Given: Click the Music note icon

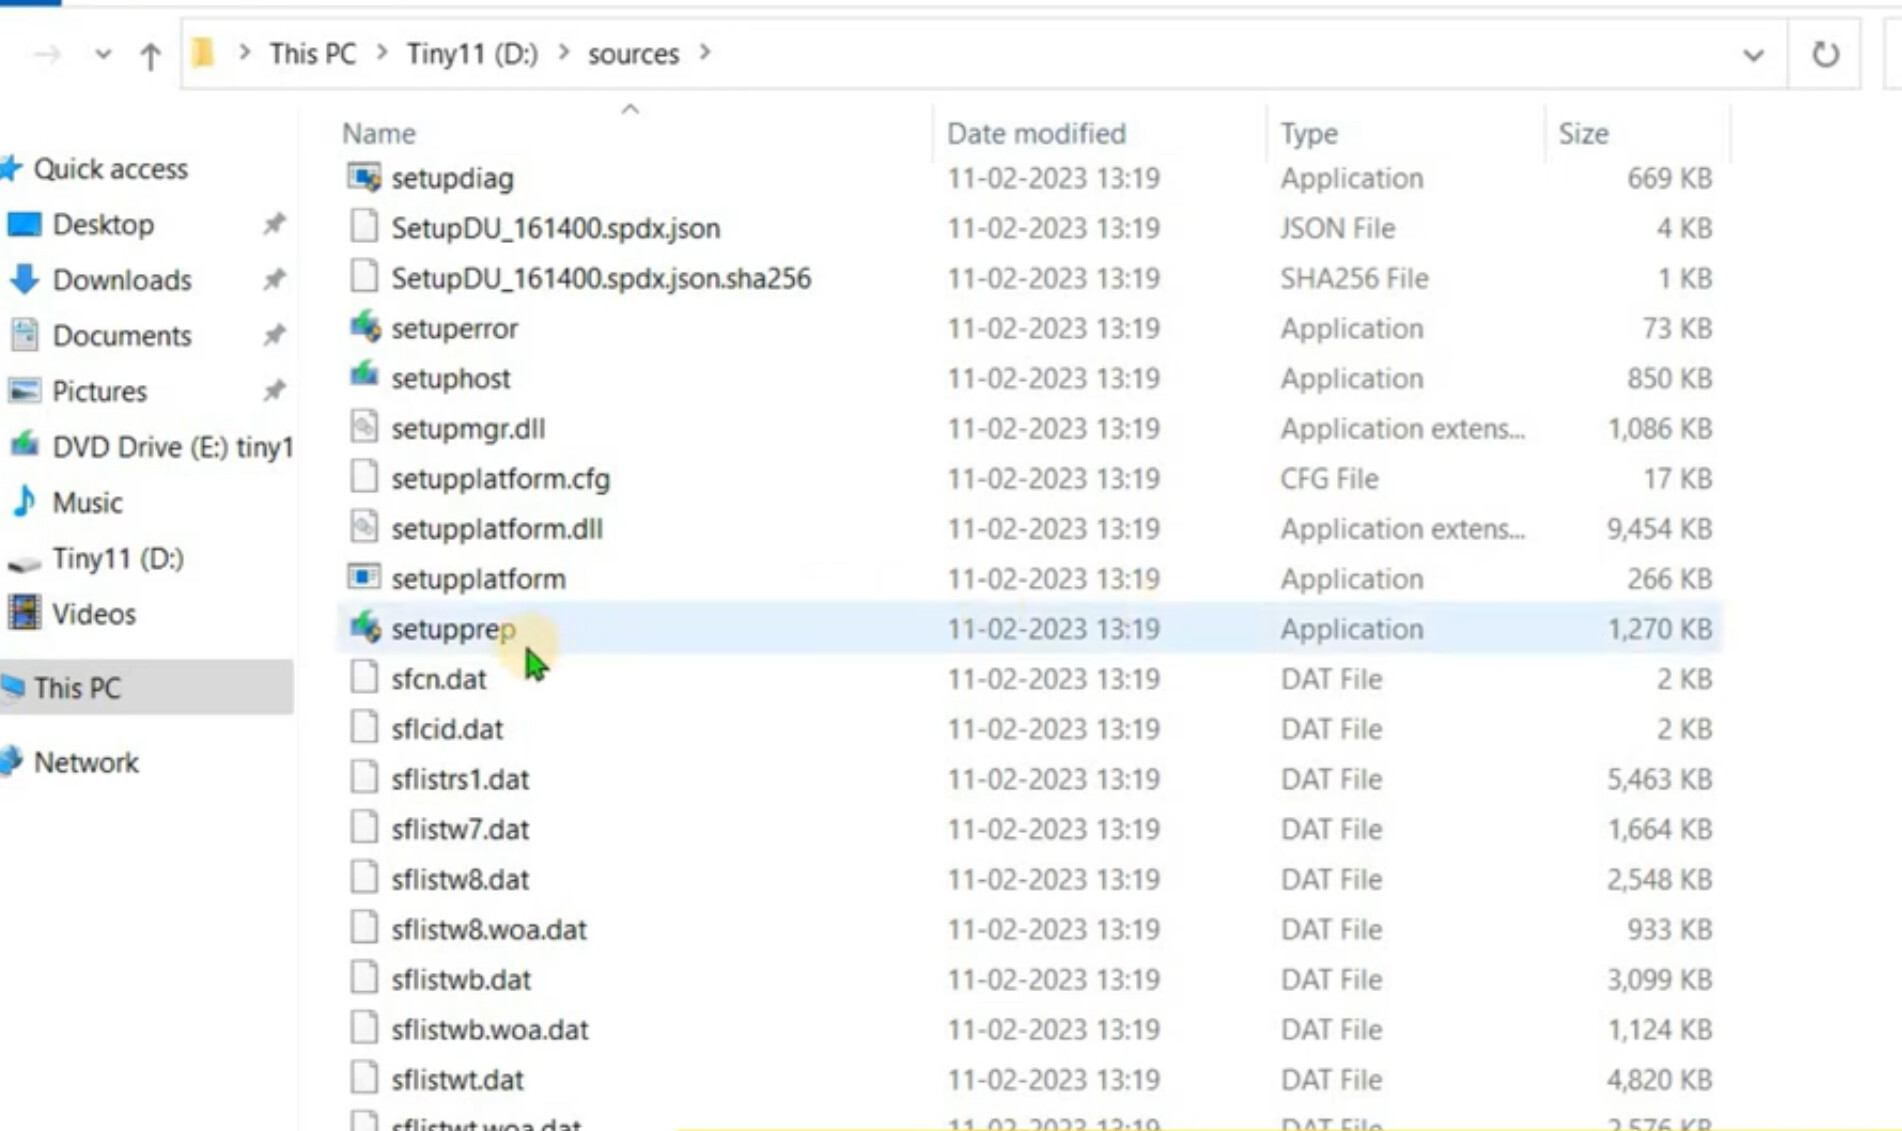Looking at the screenshot, I should (x=24, y=501).
